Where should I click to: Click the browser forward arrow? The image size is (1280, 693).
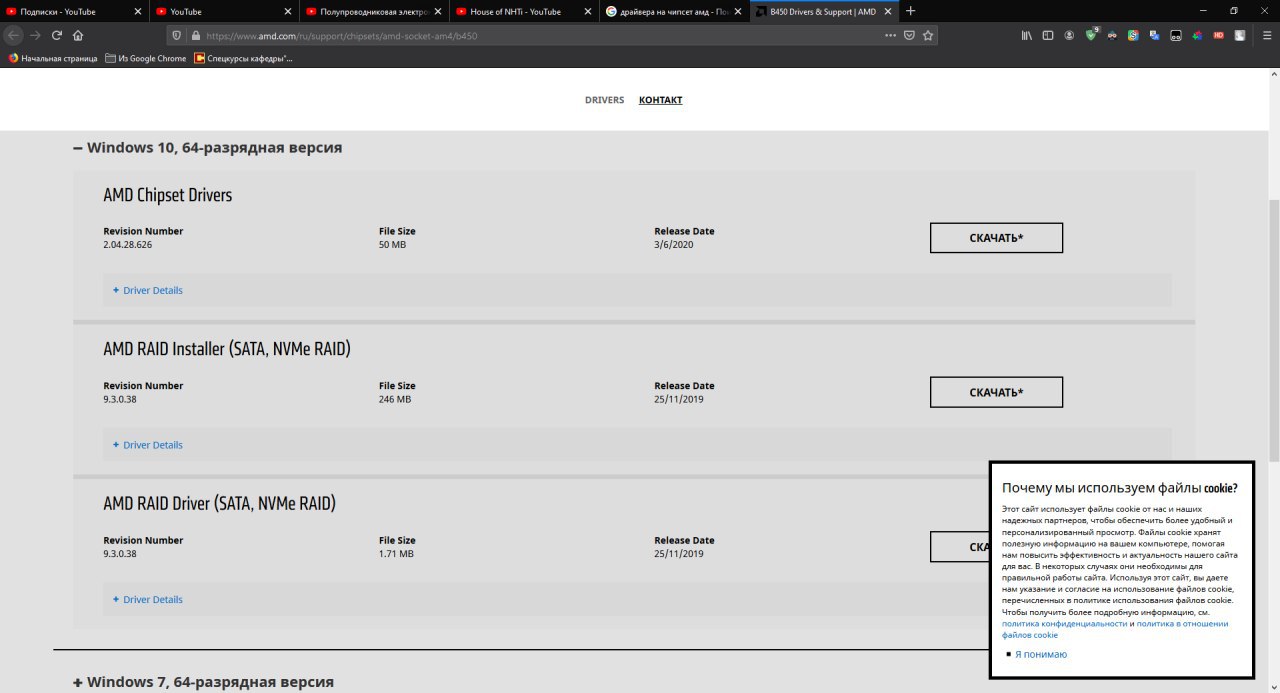35,34
